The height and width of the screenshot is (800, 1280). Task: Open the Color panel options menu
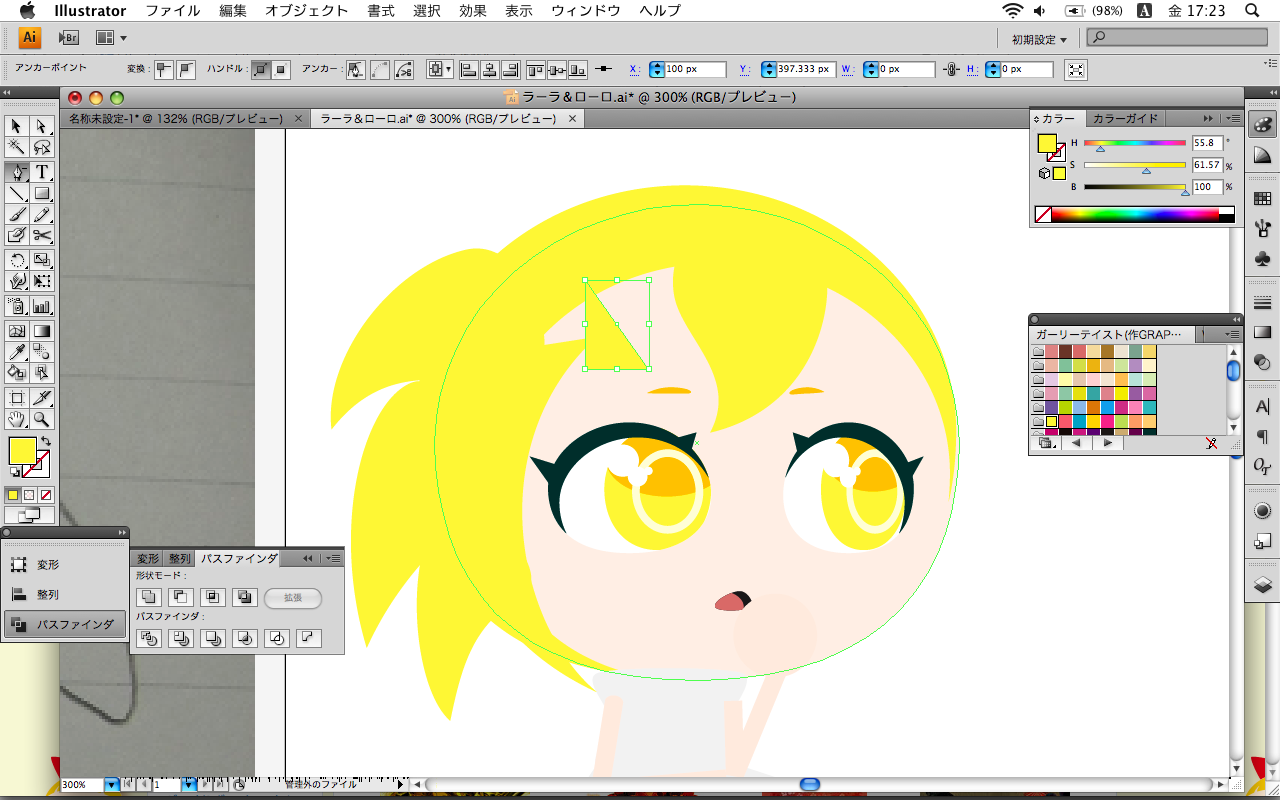1233,118
